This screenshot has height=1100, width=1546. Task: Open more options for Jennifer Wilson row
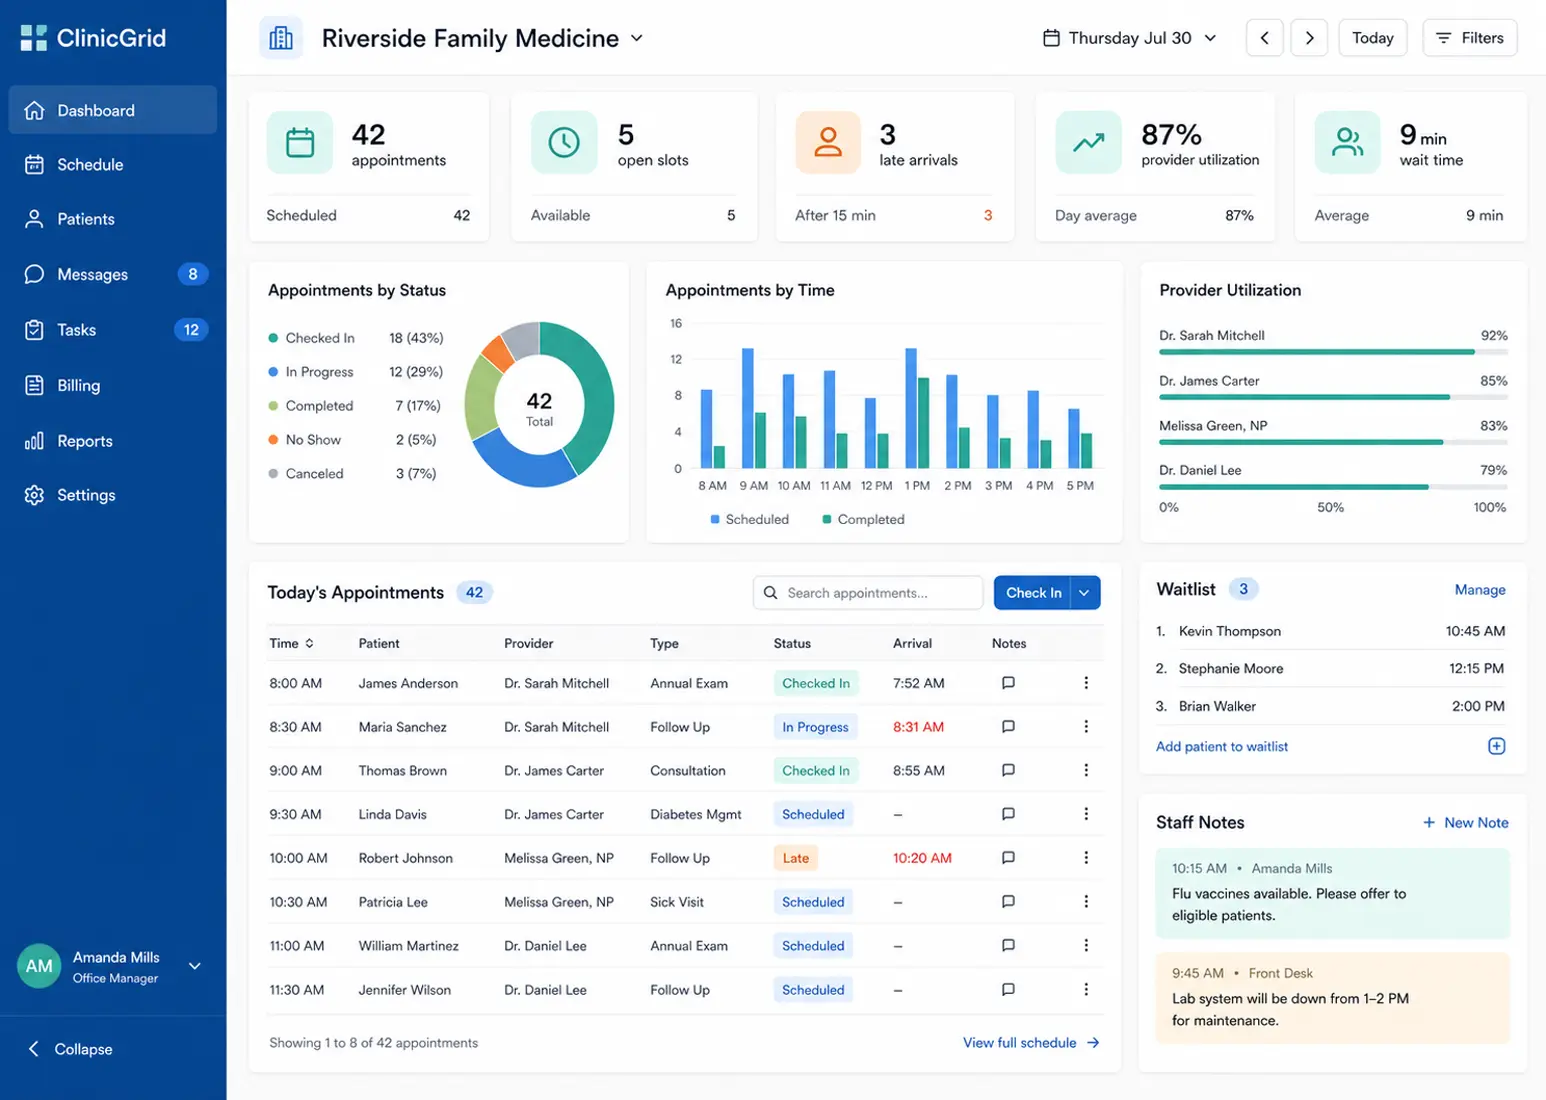pos(1086,989)
